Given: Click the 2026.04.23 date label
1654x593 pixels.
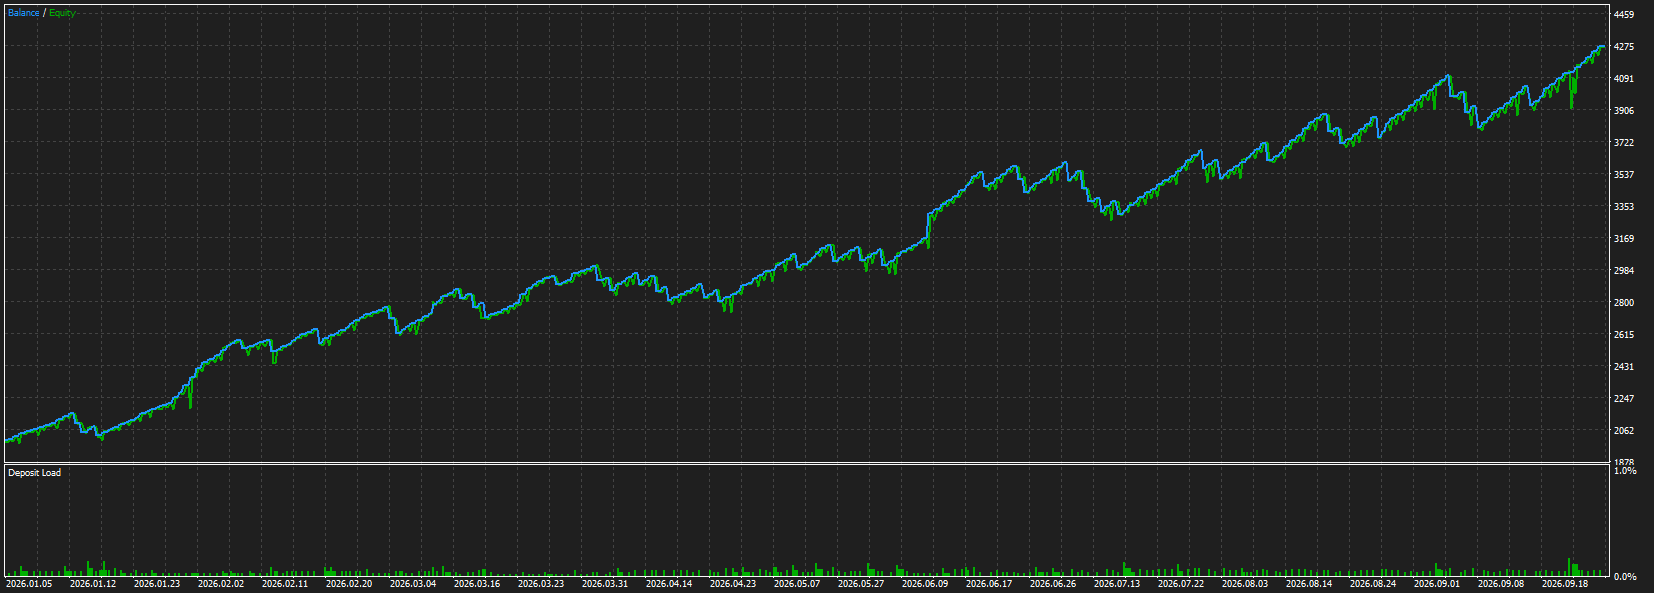Looking at the screenshot, I should tap(733, 584).
